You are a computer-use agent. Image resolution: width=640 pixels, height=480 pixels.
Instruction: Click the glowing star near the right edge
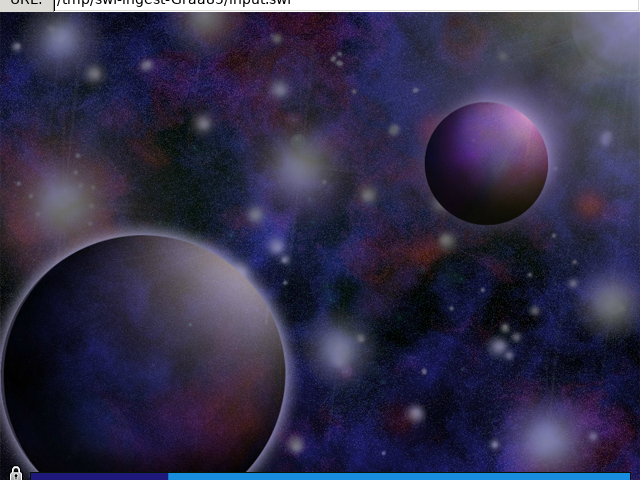click(610, 302)
